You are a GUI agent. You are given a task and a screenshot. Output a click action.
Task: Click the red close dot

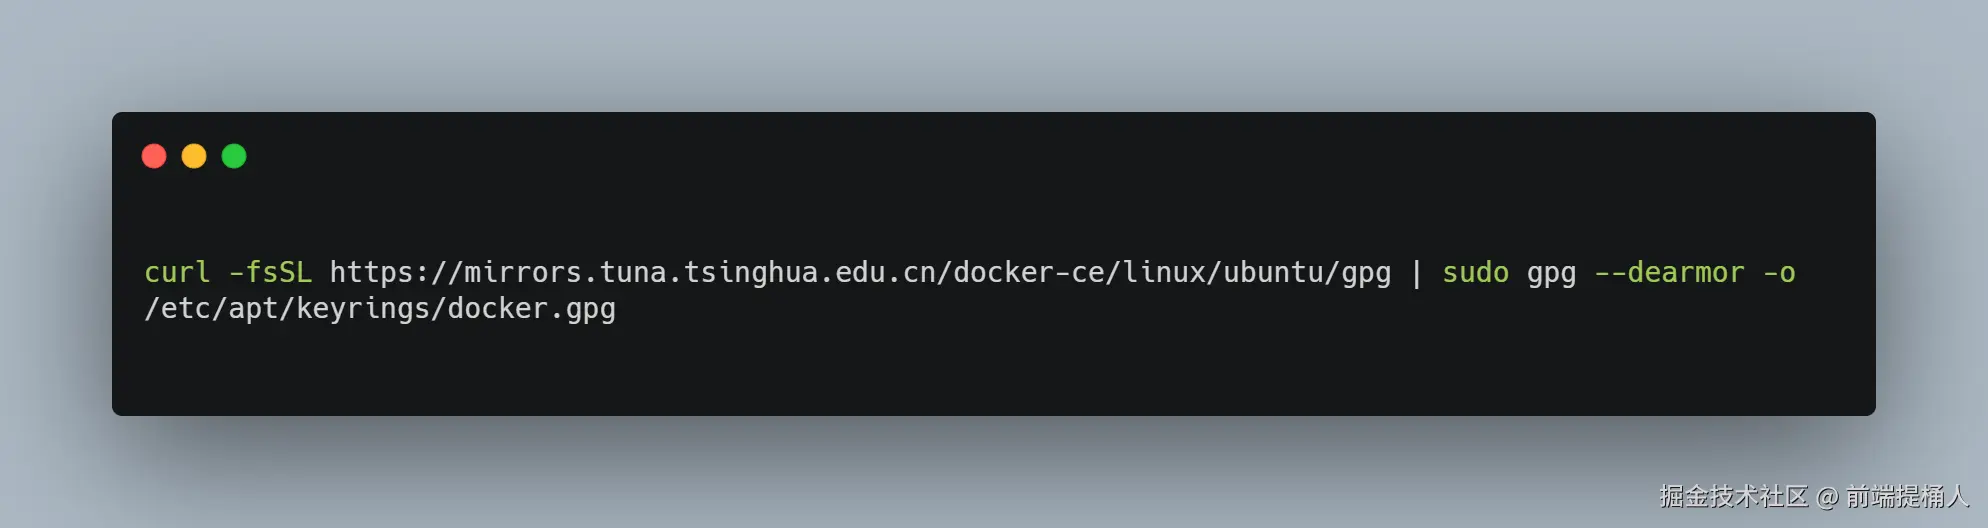(154, 156)
